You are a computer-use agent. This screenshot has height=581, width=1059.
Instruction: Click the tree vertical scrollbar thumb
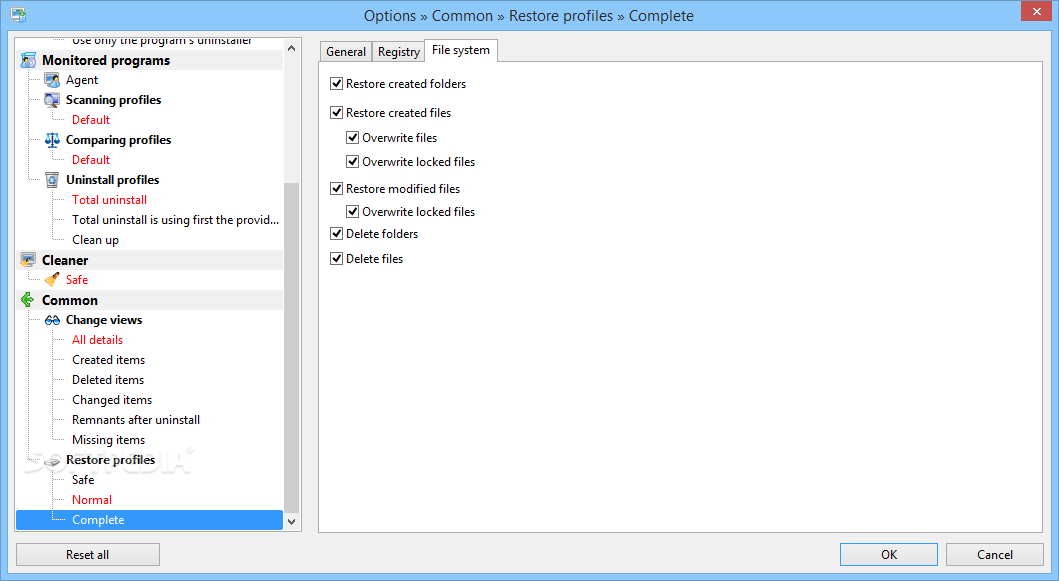292,348
